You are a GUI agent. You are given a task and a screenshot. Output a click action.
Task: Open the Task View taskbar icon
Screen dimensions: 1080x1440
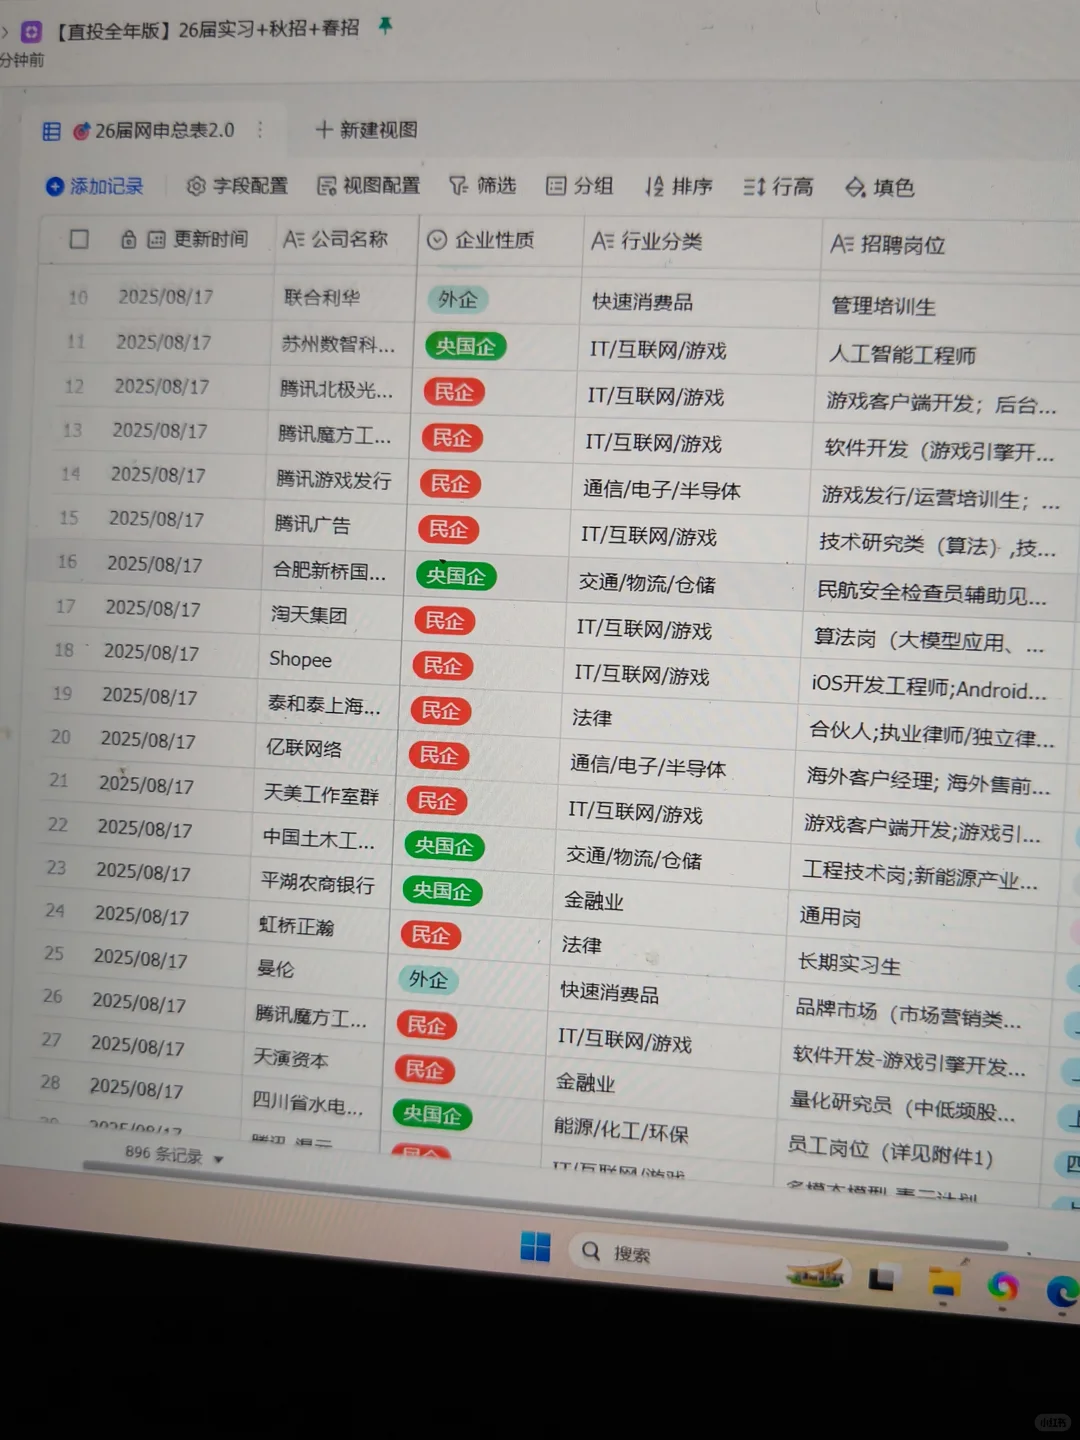pos(881,1278)
